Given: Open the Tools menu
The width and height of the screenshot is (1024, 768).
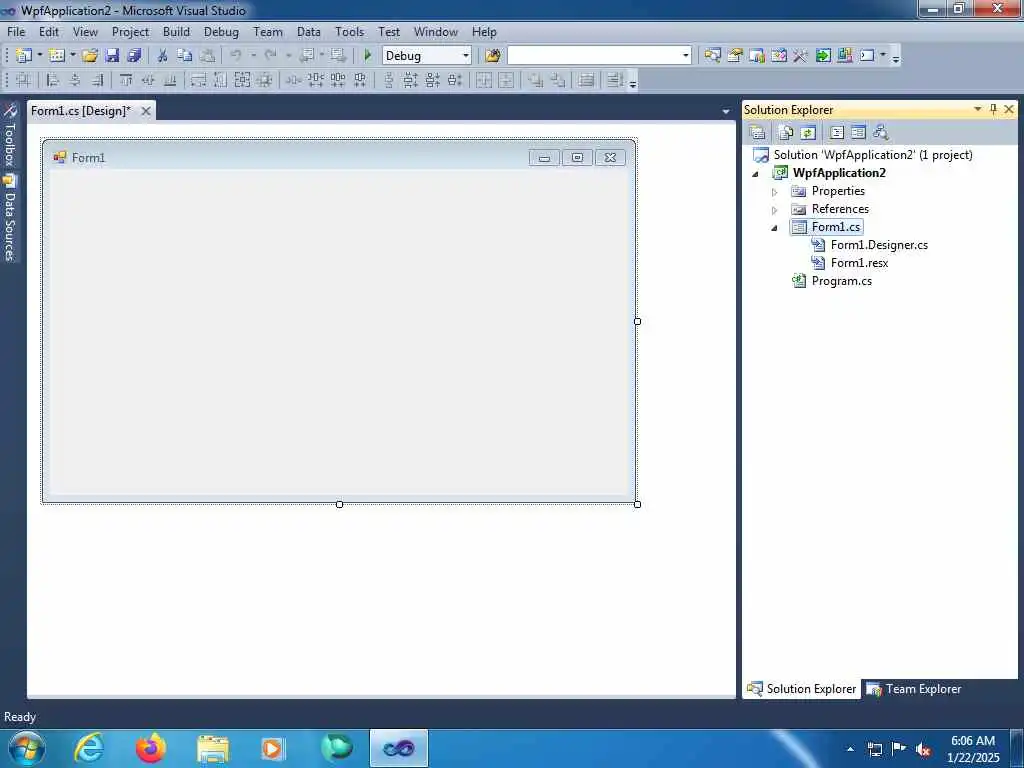Looking at the screenshot, I should (x=349, y=31).
